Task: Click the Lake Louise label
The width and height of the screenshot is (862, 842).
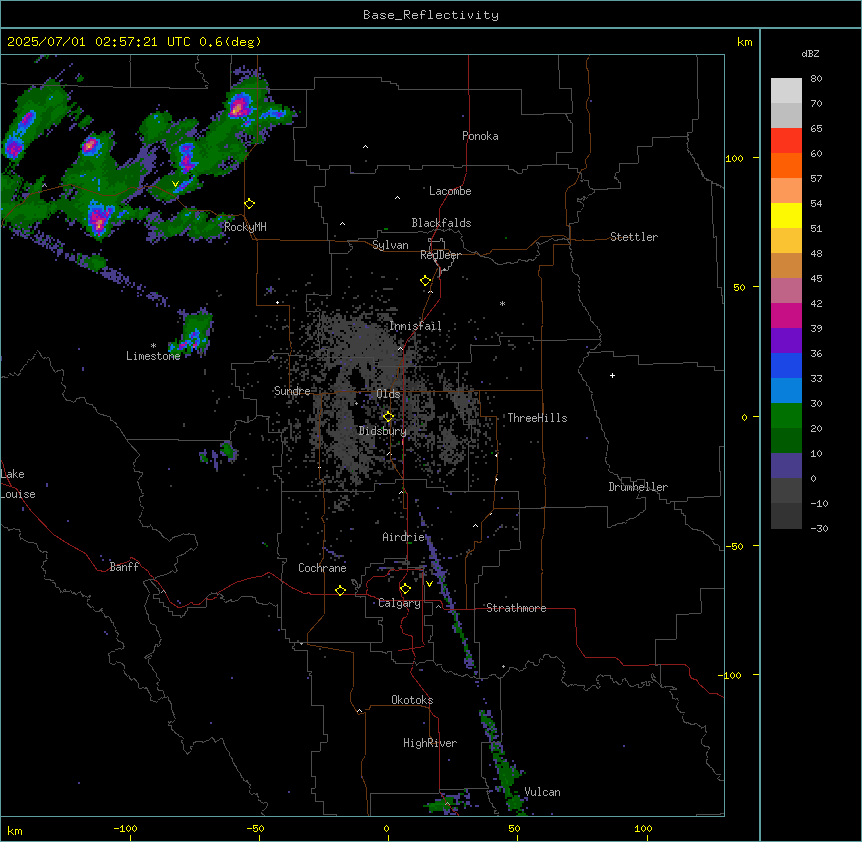Action: coord(18,484)
